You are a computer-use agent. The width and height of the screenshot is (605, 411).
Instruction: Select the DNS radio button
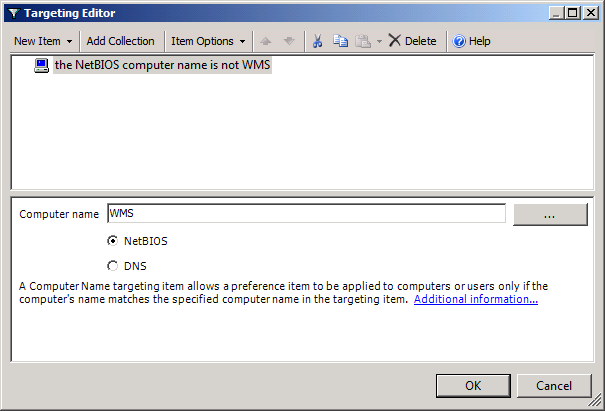coord(112,266)
